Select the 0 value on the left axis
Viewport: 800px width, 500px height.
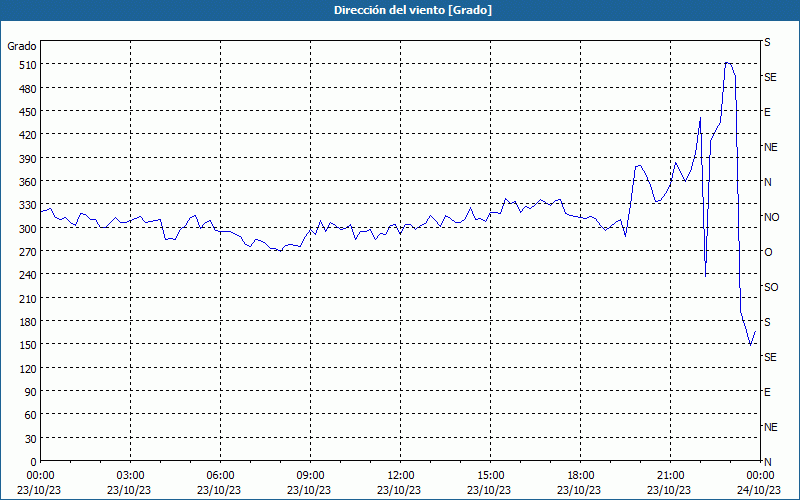coord(34,462)
